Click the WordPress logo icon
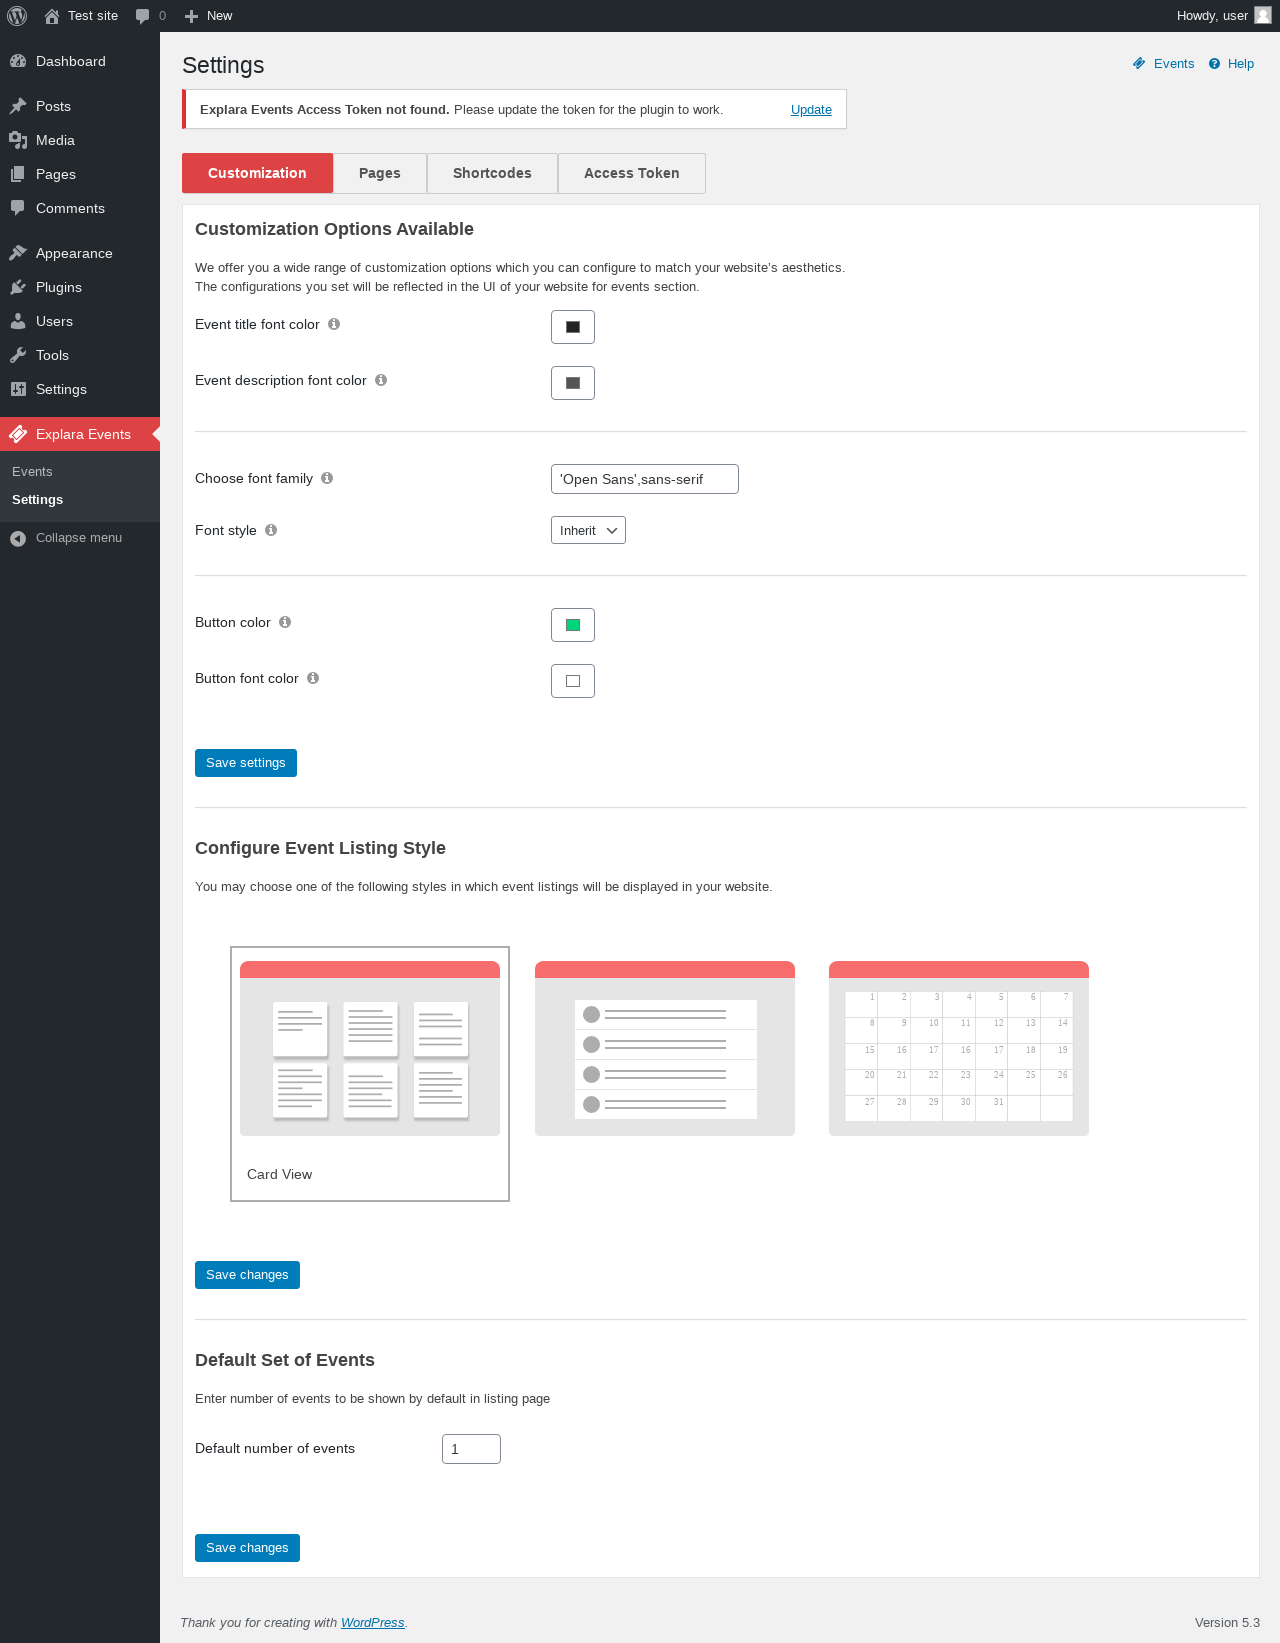Screen dimensions: 1280x1643 click(x=17, y=16)
